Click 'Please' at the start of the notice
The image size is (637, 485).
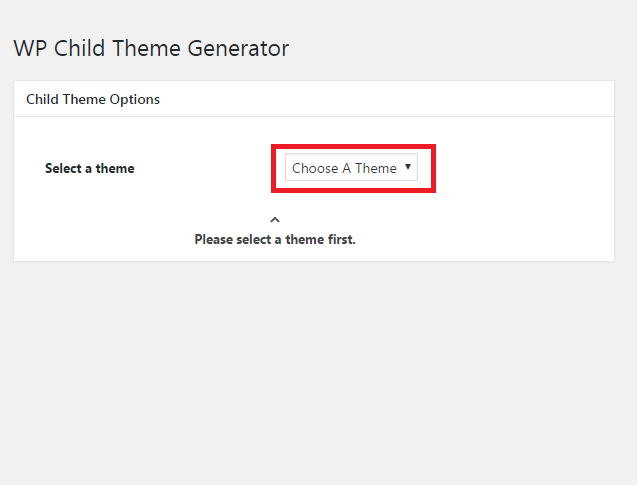[x=214, y=240]
